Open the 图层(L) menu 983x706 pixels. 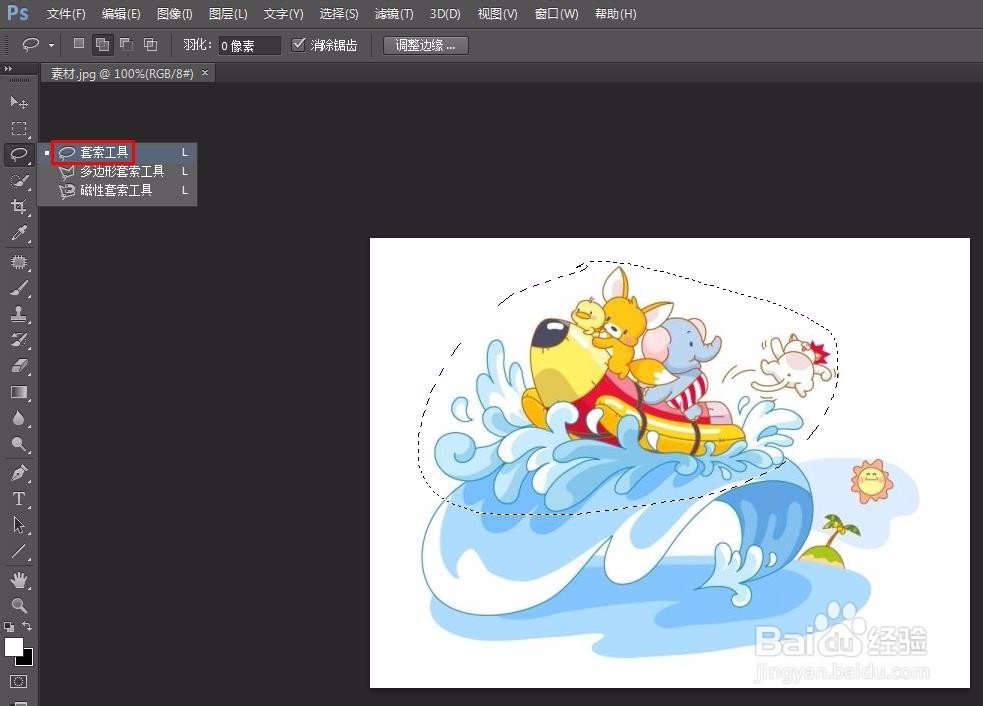[228, 14]
